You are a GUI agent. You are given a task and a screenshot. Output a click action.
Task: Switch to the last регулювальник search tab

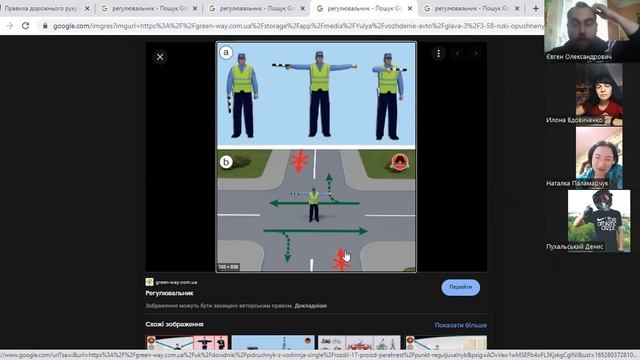click(471, 8)
